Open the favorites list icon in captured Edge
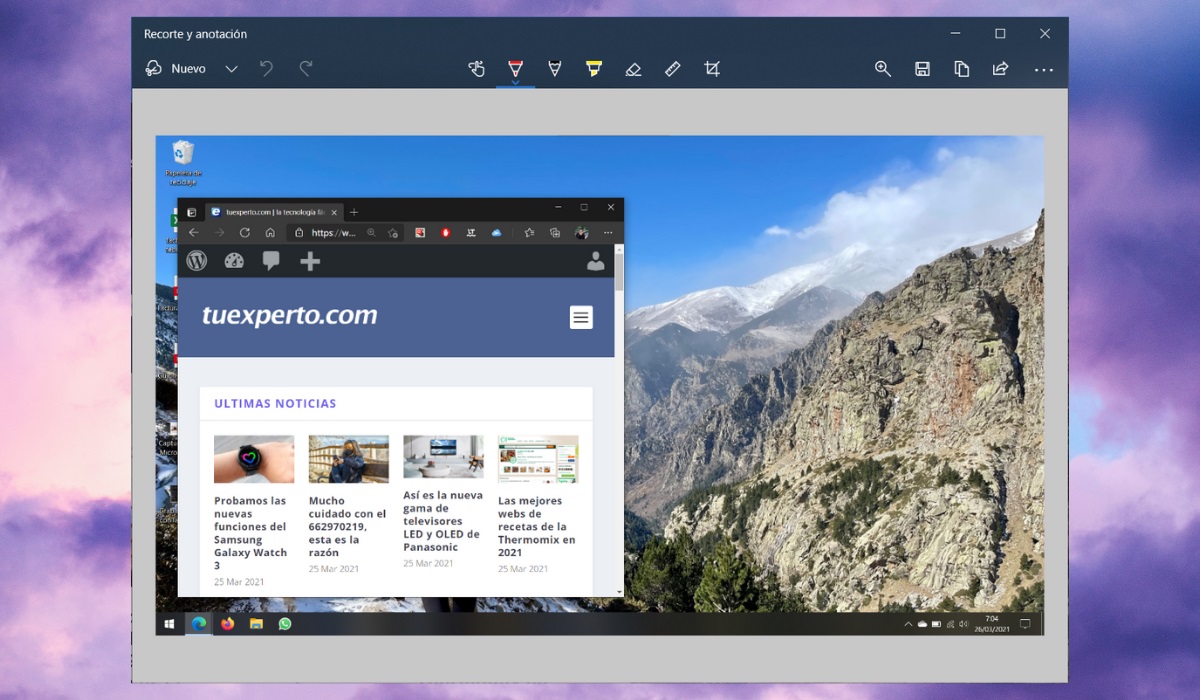This screenshot has width=1200, height=700. pyautogui.click(x=529, y=233)
